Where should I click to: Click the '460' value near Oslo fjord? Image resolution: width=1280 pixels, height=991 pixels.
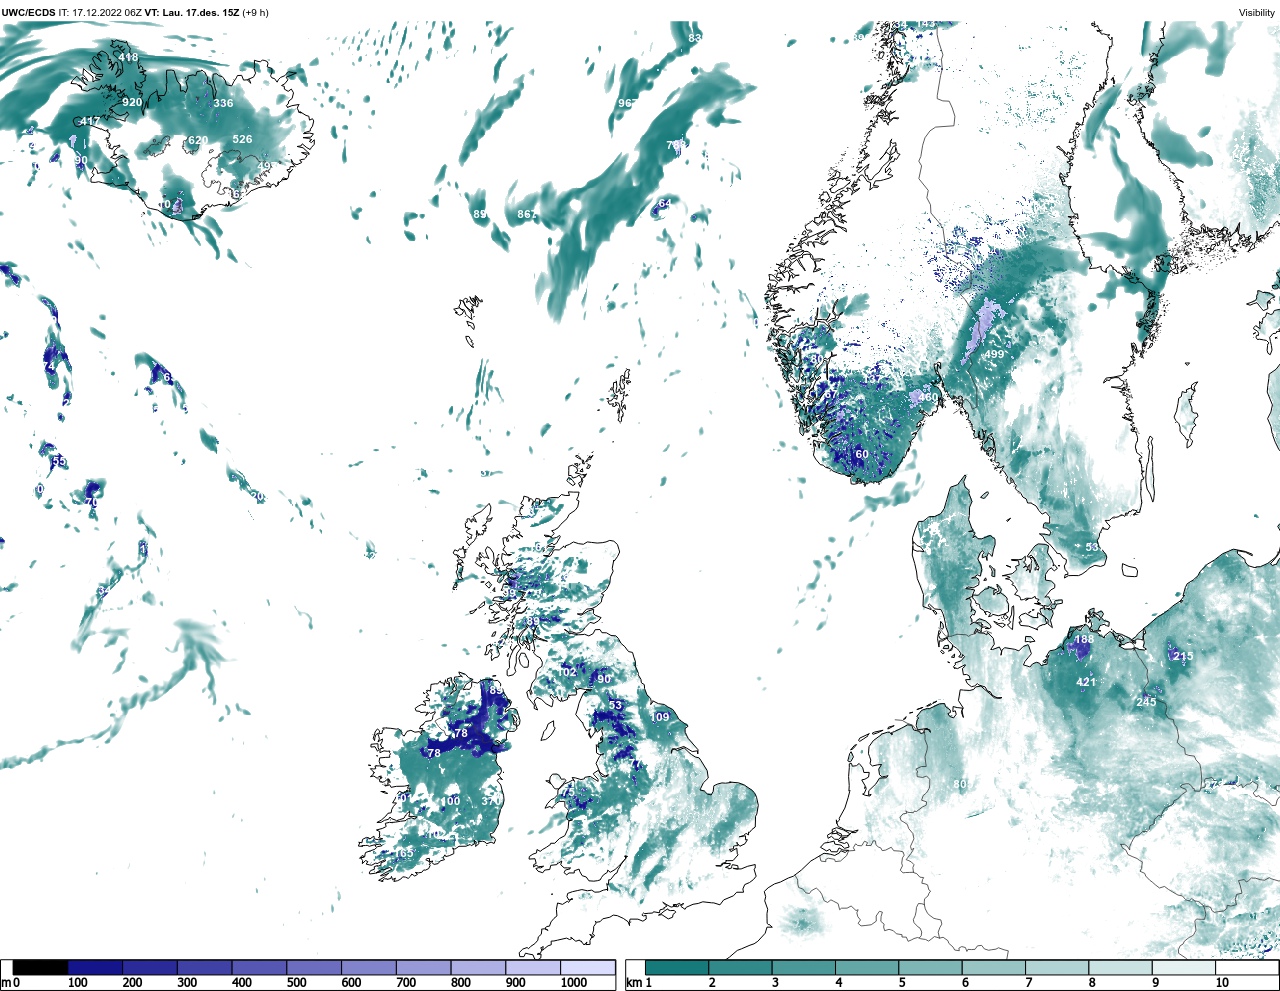tap(928, 398)
